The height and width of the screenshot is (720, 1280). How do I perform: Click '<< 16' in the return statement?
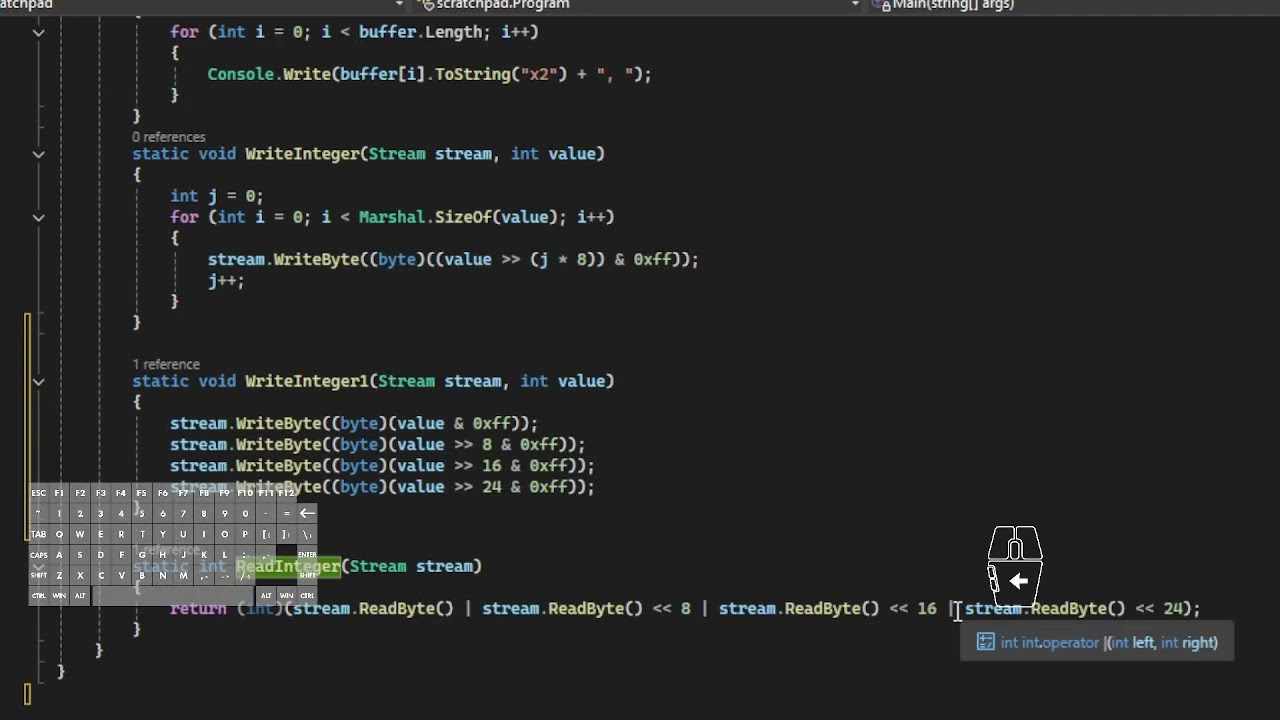coord(912,608)
